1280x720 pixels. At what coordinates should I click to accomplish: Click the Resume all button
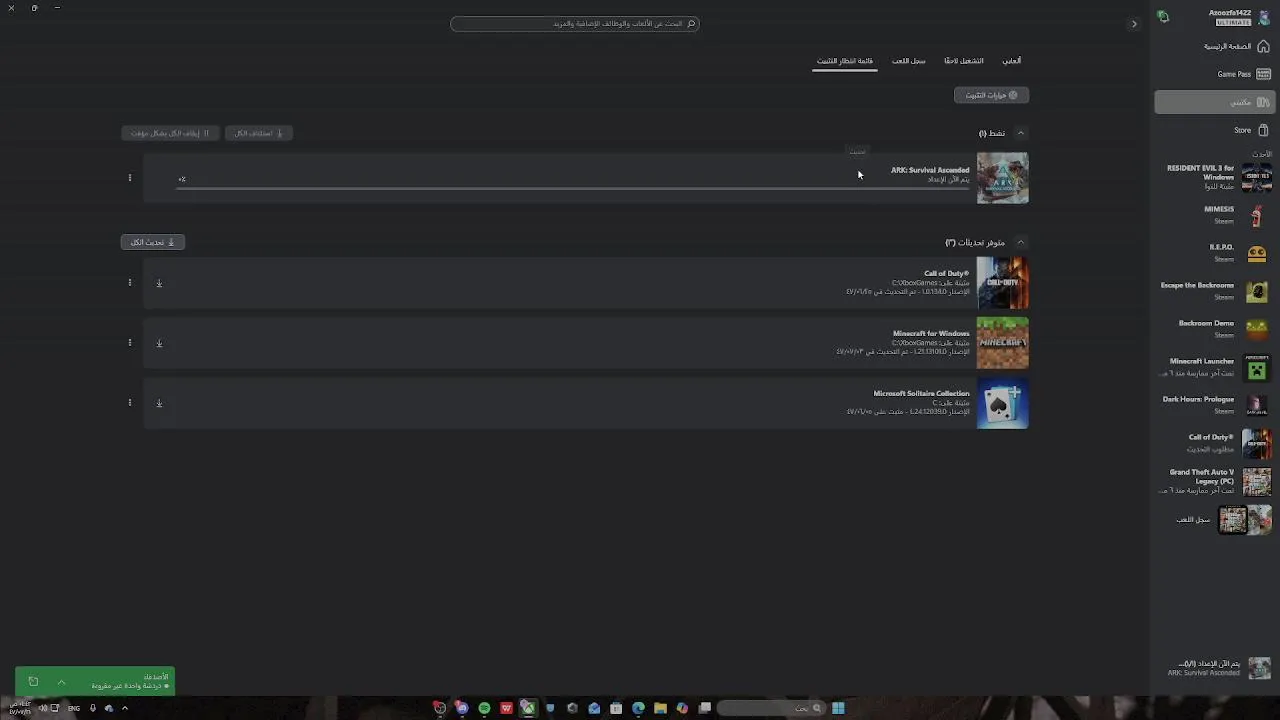click(x=259, y=133)
